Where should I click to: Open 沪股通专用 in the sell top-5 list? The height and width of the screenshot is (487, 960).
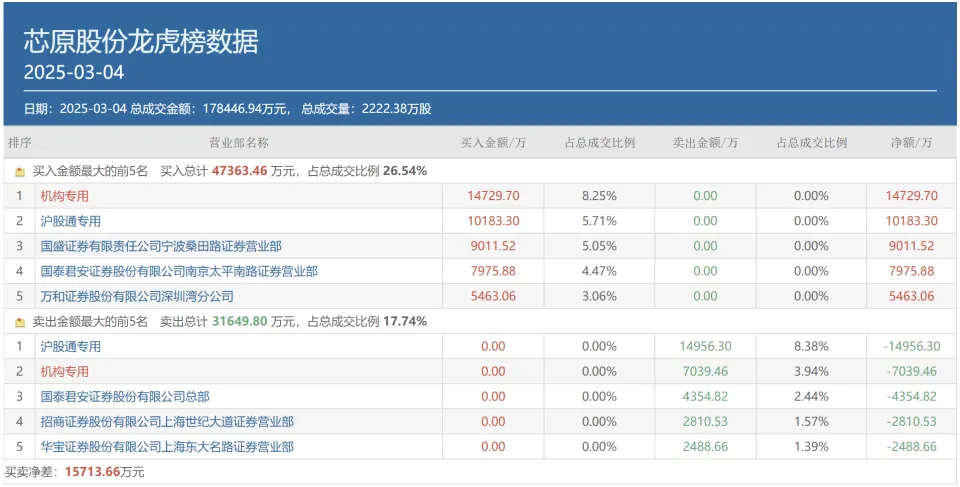coord(70,347)
